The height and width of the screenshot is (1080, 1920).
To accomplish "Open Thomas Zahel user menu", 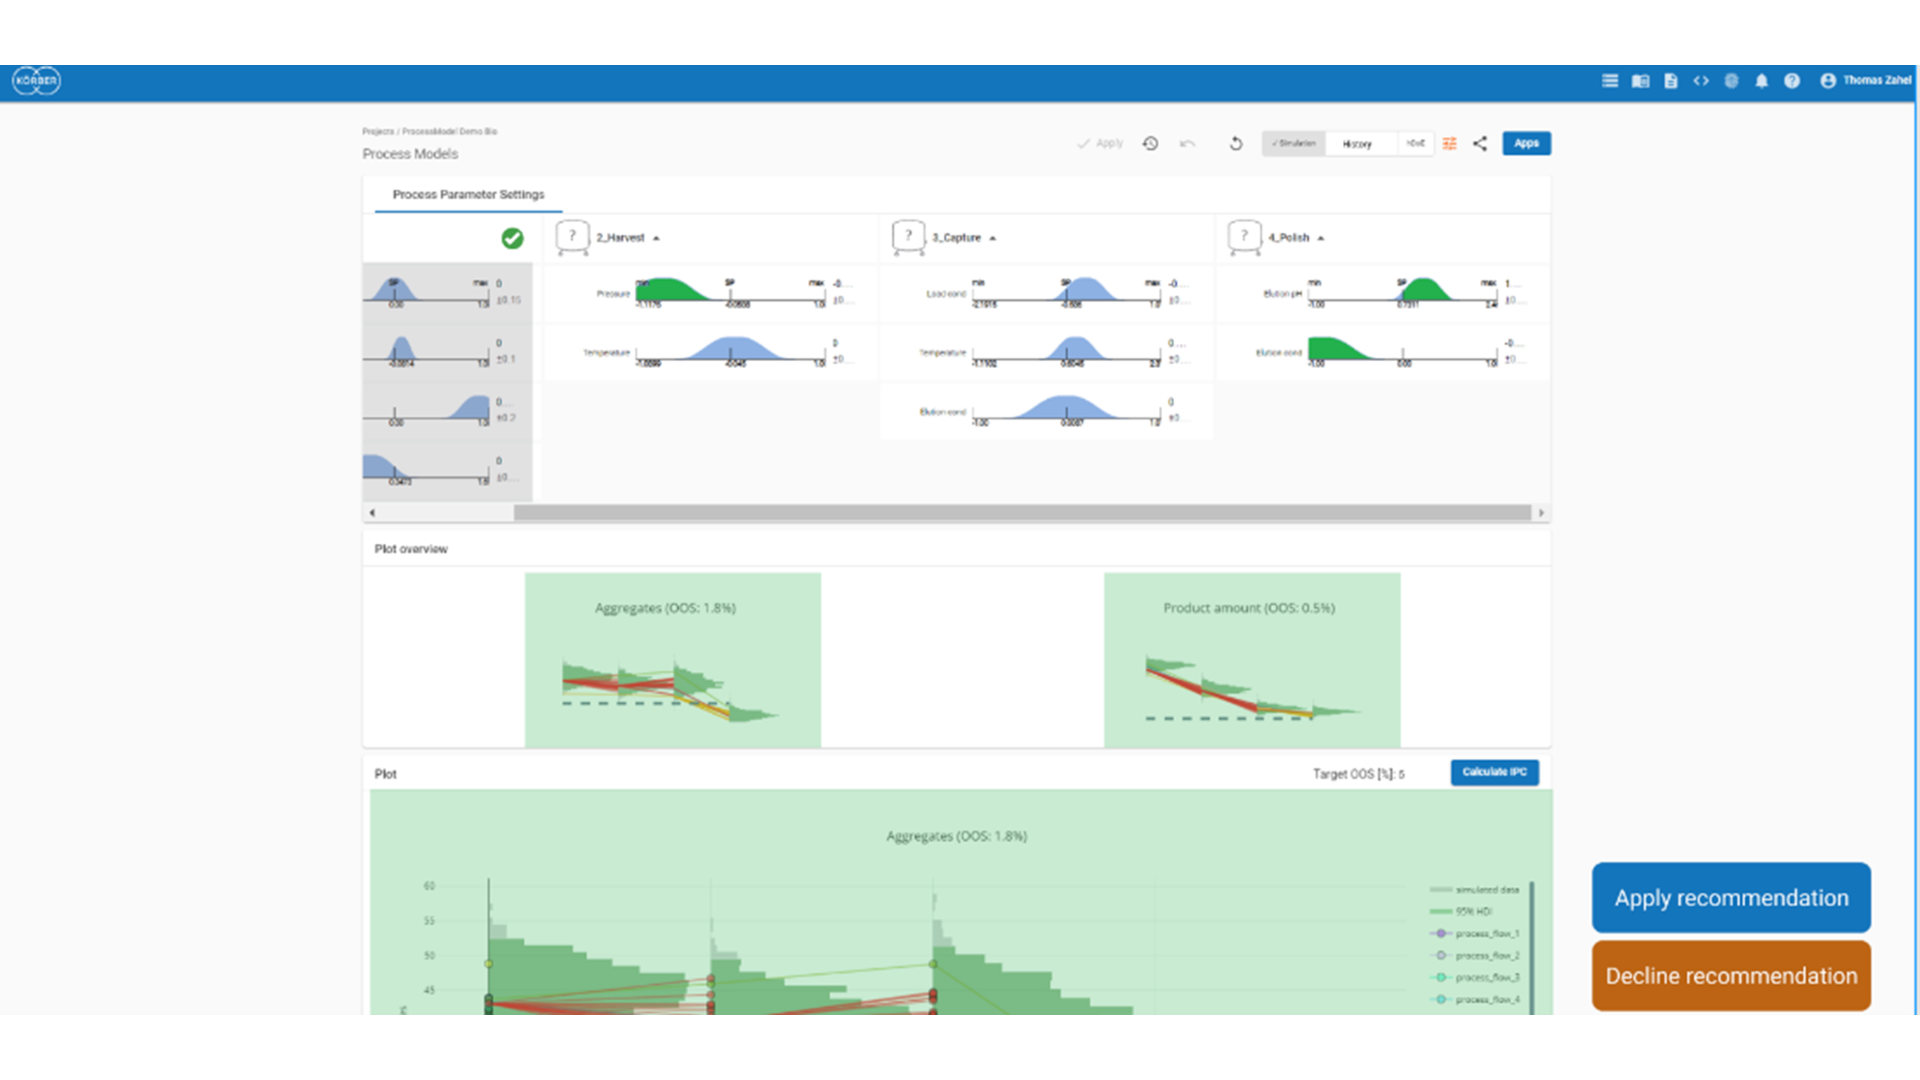I will click(x=1865, y=81).
